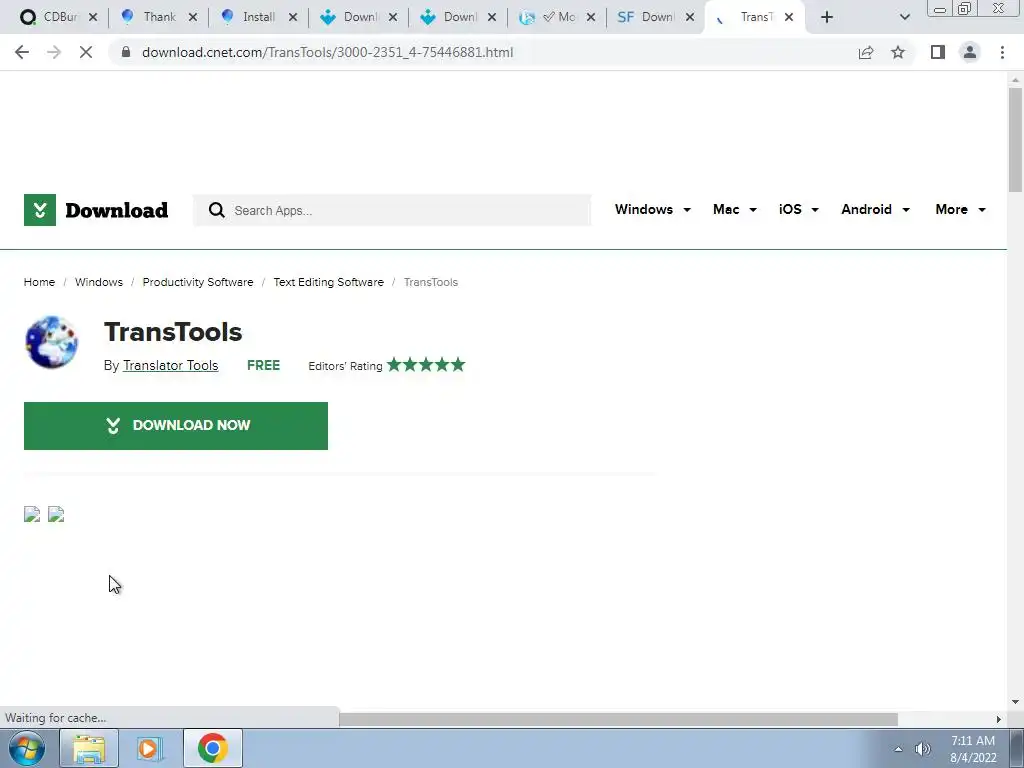Switch to the second Downl tab
The height and width of the screenshot is (768, 1024).
coord(457,17)
